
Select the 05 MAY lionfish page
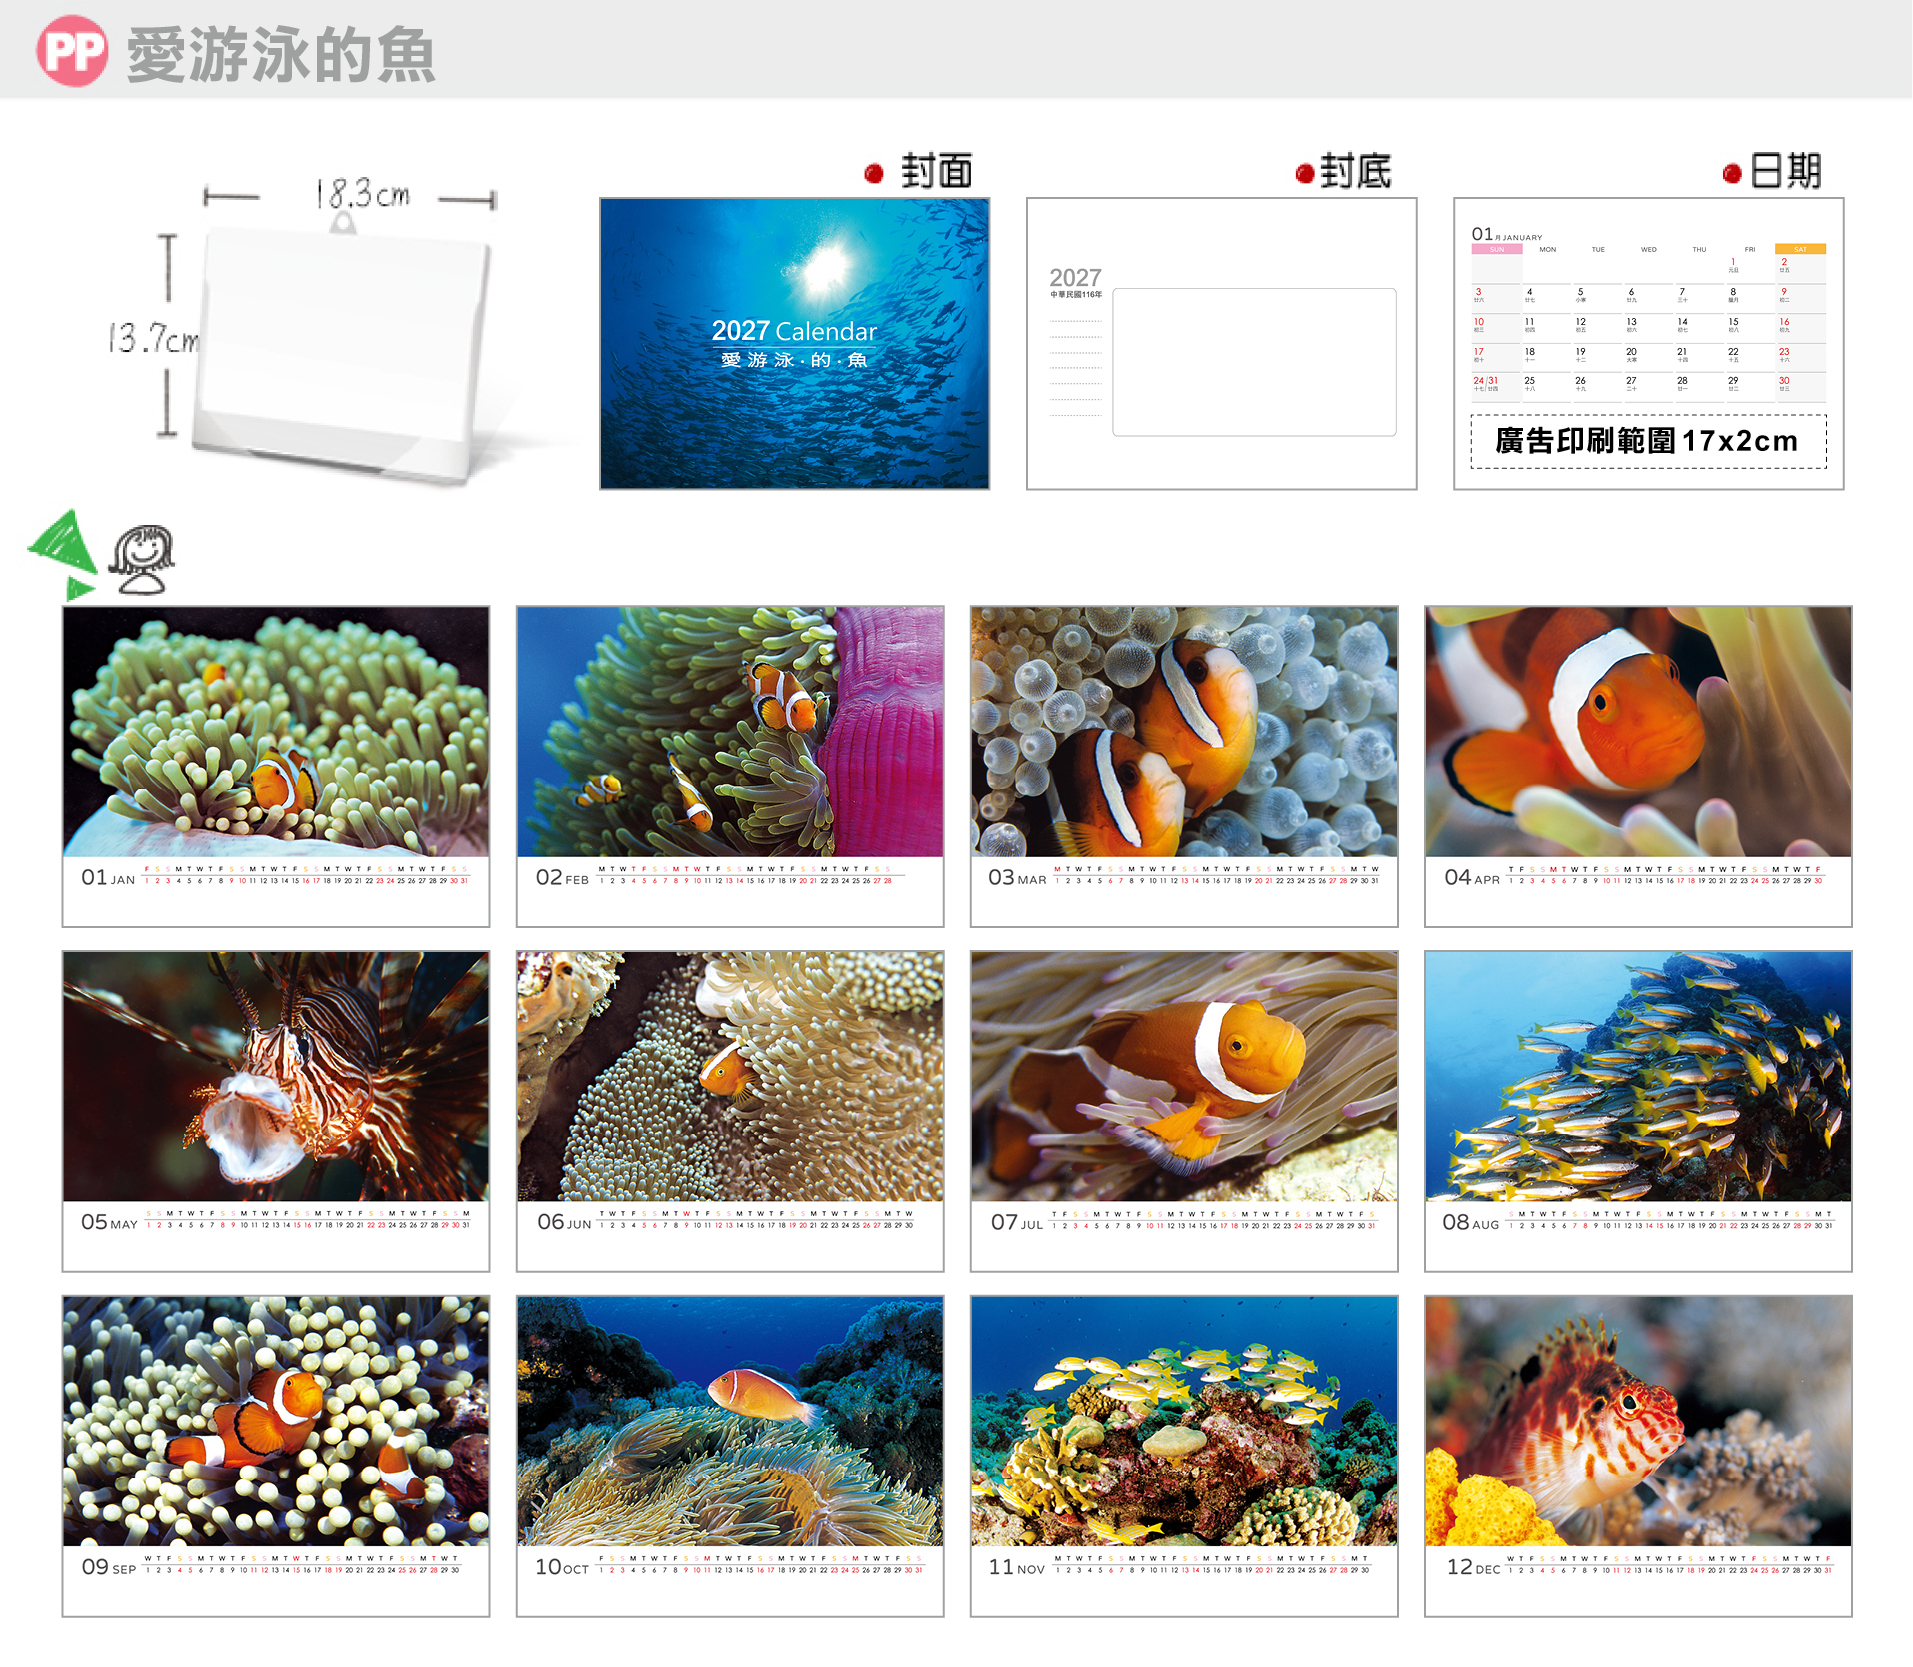(x=276, y=1111)
